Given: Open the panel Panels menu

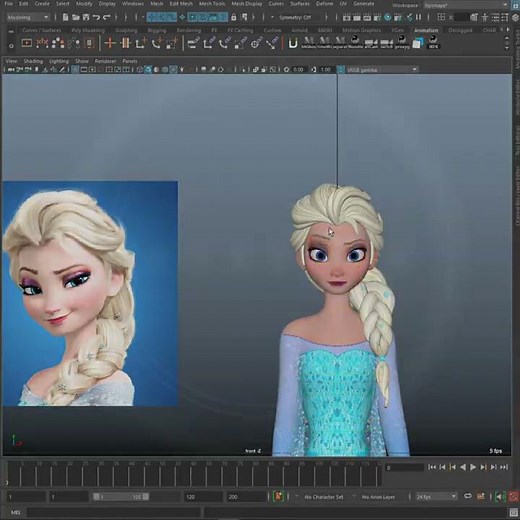Looking at the screenshot, I should point(130,61).
